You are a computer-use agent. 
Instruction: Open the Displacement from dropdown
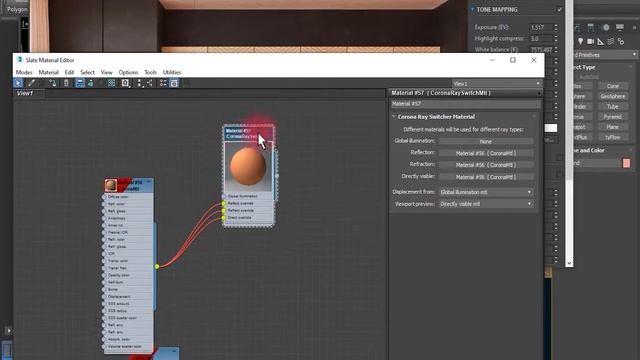click(x=486, y=192)
